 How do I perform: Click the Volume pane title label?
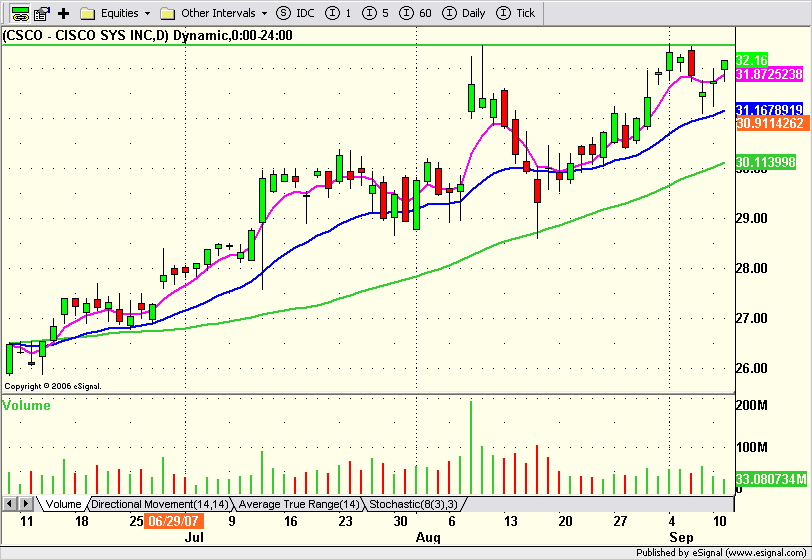coord(26,406)
